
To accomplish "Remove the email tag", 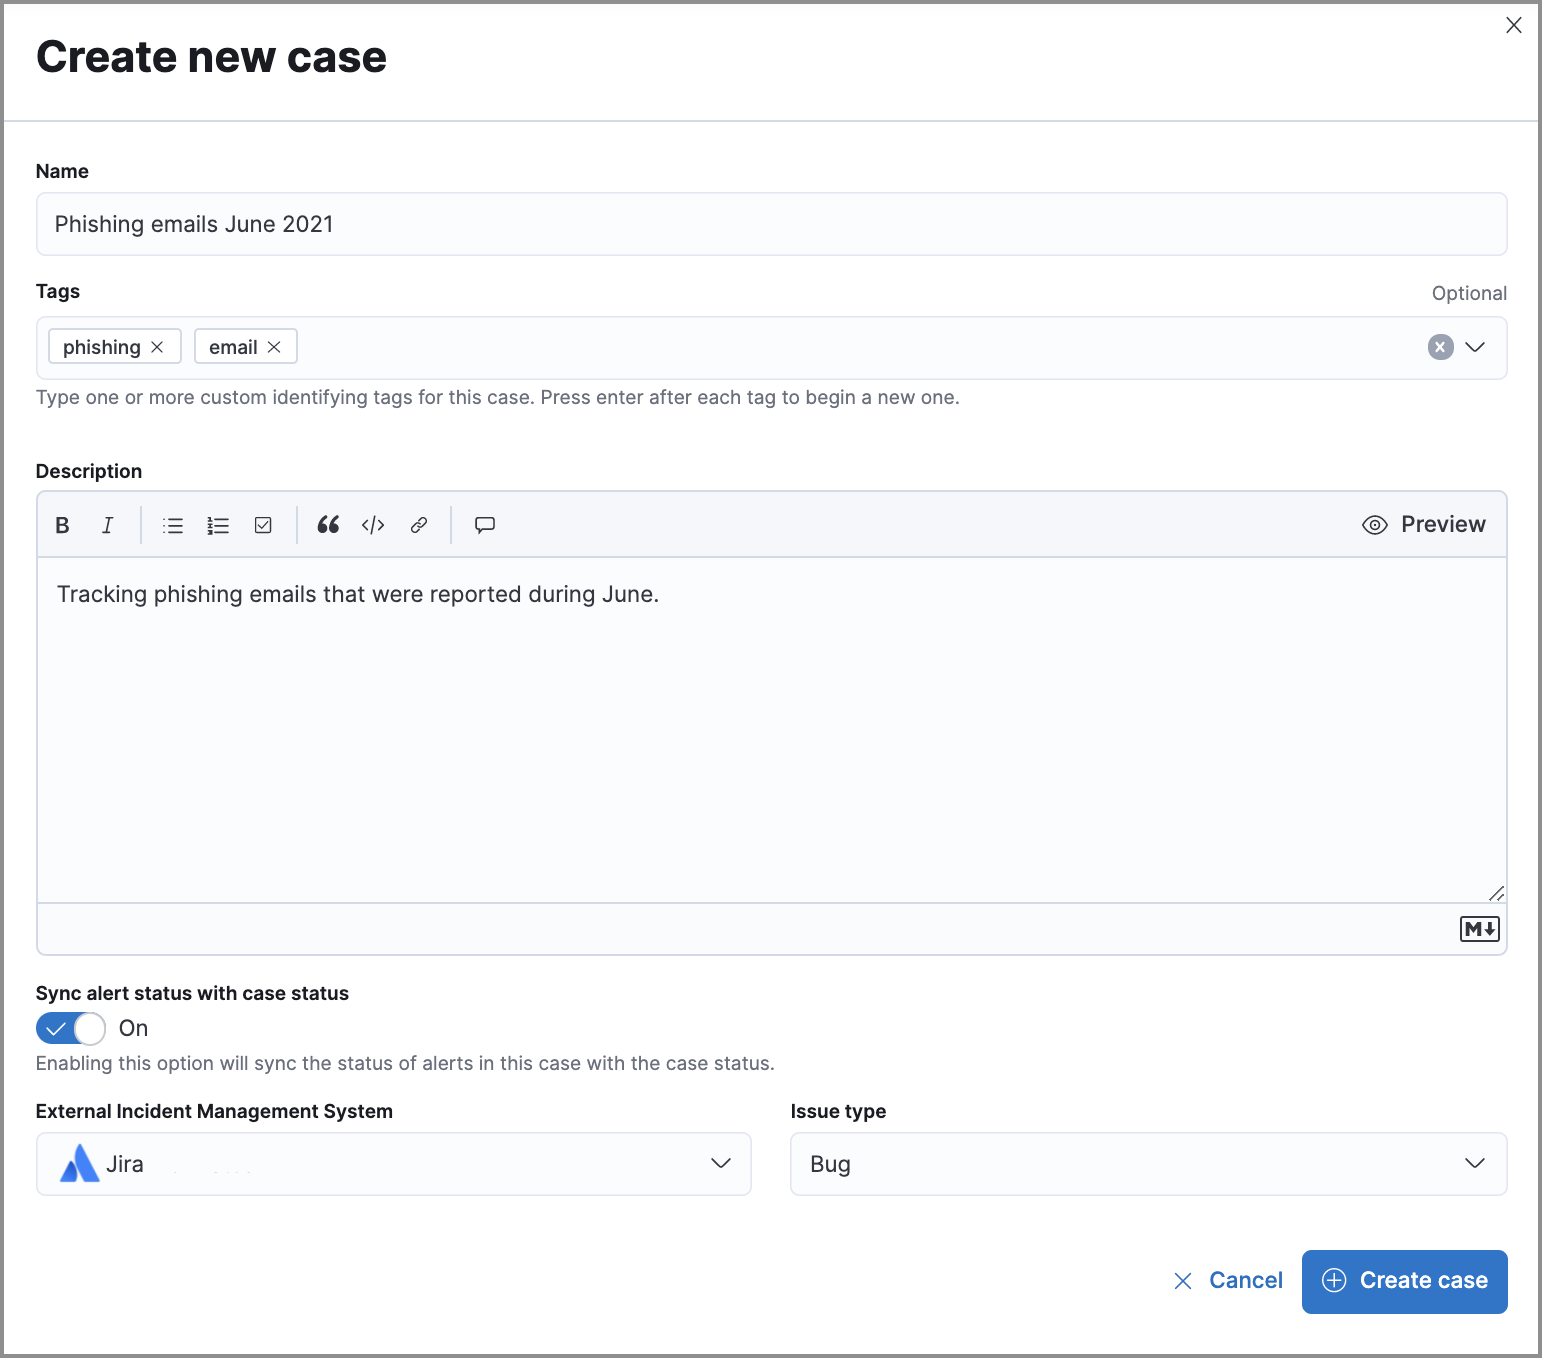I will (x=275, y=346).
